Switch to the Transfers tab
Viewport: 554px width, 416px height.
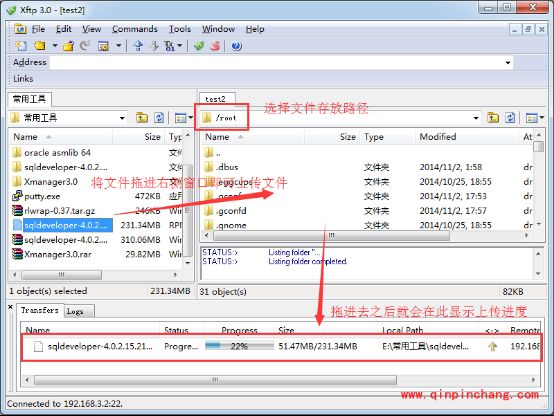pyautogui.click(x=40, y=310)
